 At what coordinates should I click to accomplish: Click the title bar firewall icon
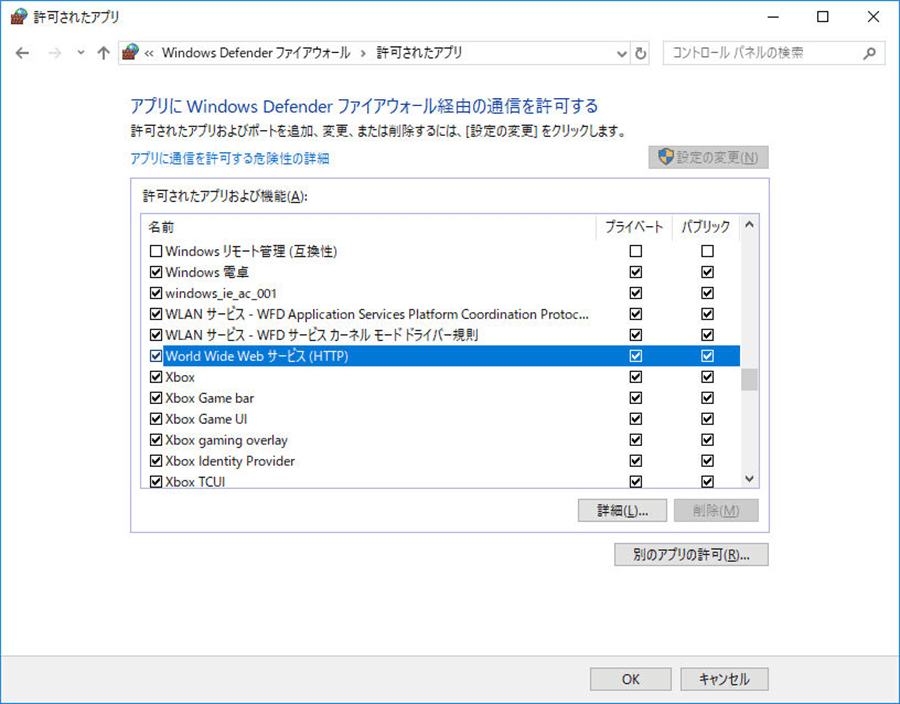pyautogui.click(x=19, y=17)
